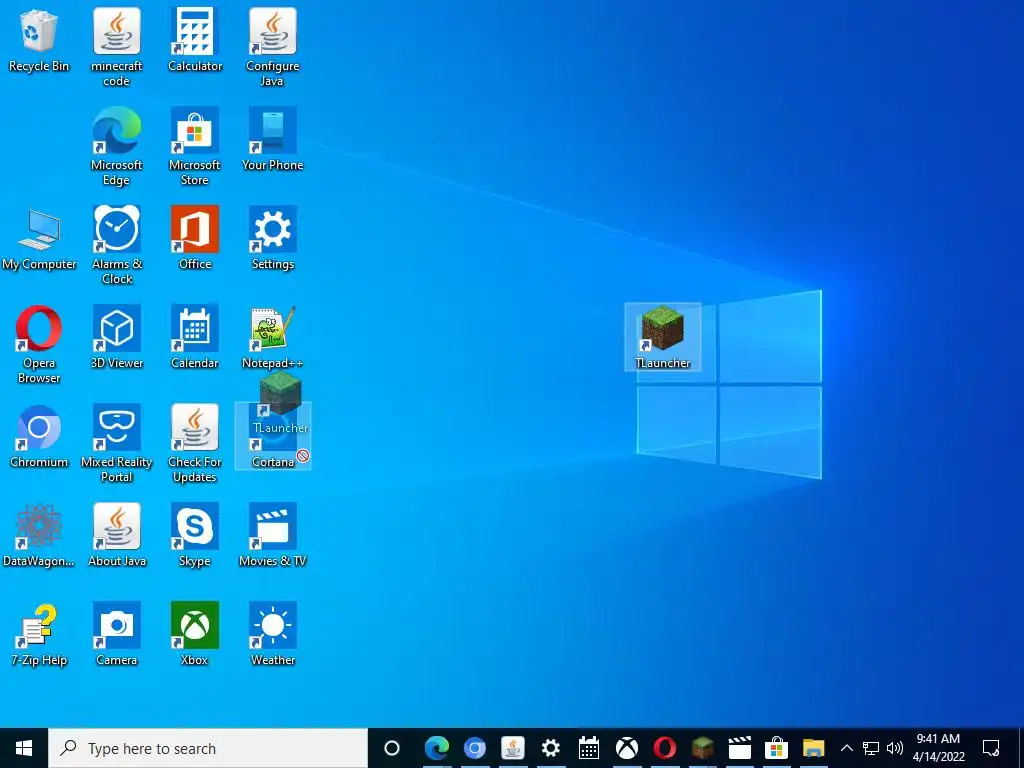
Task: Select the 7-Zip Help desktop shortcut
Action: click(x=39, y=635)
